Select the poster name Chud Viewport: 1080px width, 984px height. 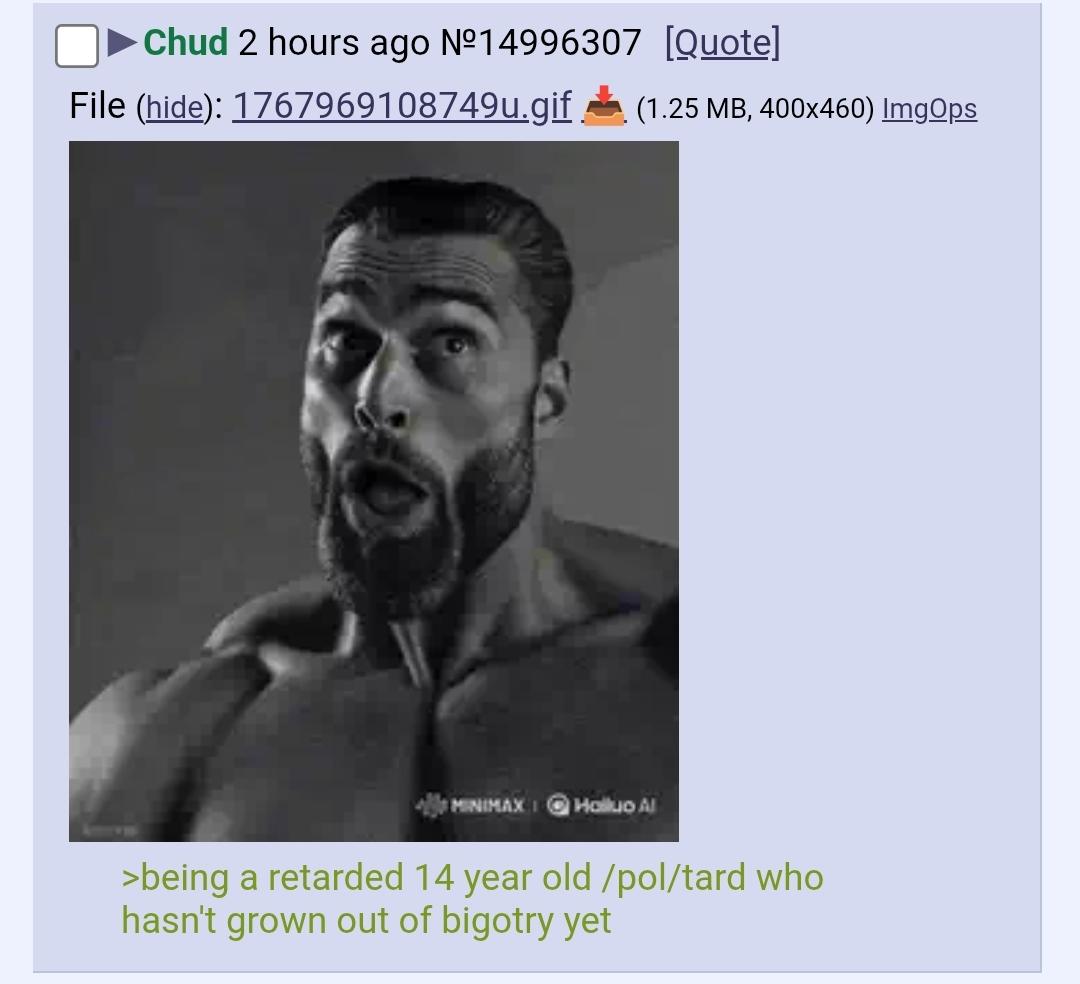click(185, 43)
